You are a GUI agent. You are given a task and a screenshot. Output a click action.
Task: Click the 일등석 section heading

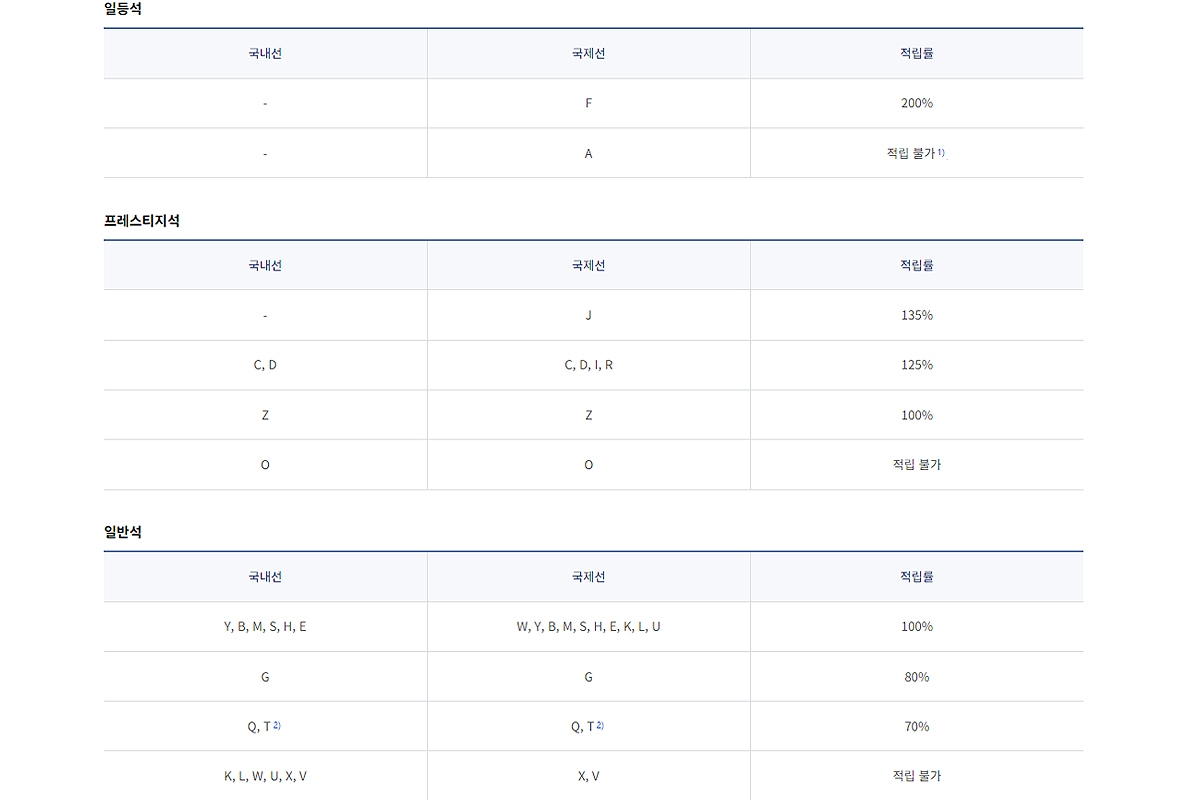pos(123,9)
